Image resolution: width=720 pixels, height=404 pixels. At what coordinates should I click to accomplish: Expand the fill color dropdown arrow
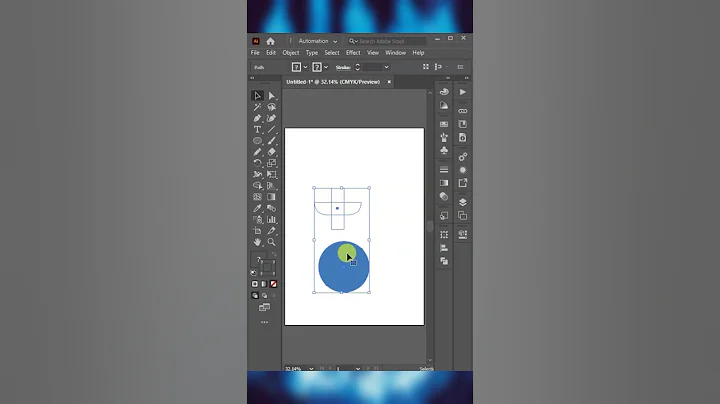[x=305, y=67]
